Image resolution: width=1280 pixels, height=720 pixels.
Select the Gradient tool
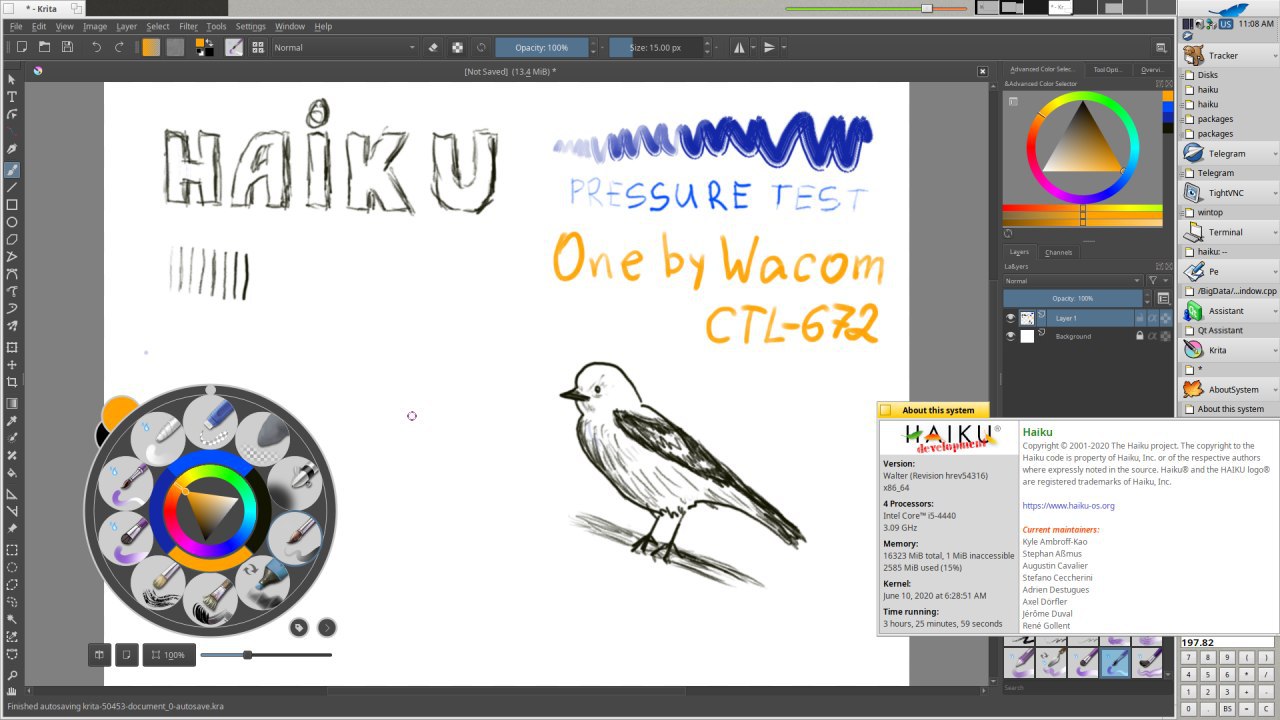click(12, 403)
